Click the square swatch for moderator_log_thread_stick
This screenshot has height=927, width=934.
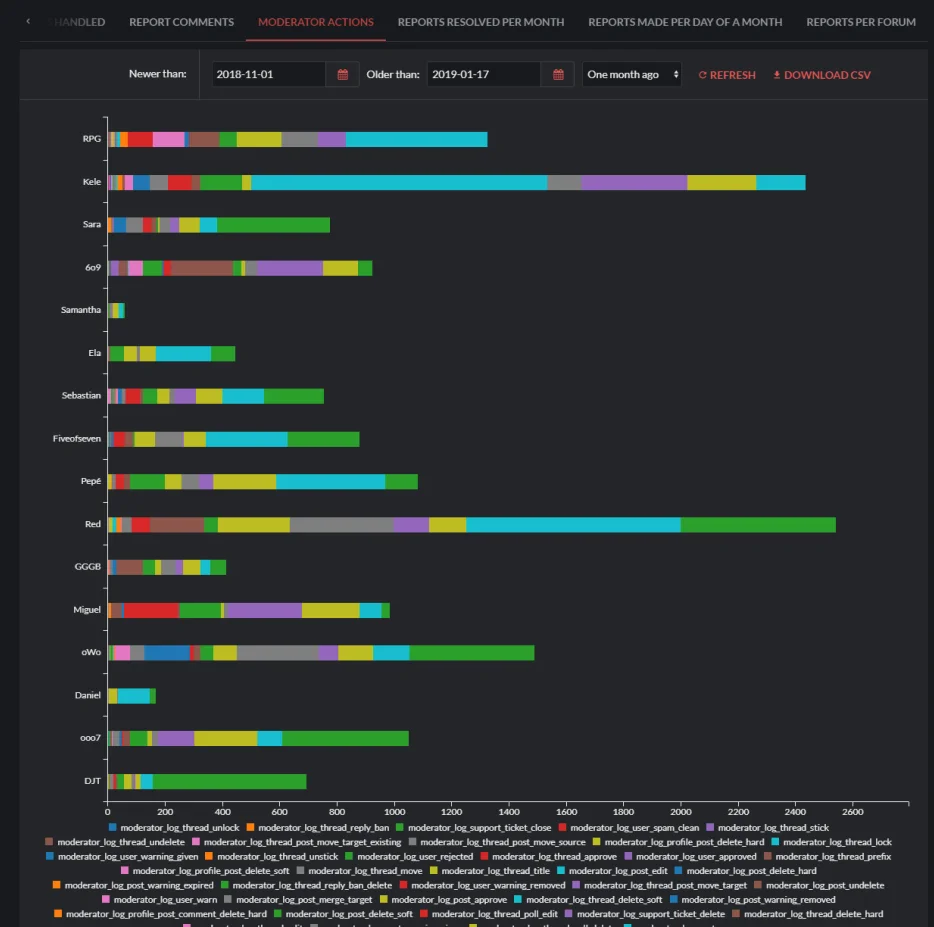[710, 828]
